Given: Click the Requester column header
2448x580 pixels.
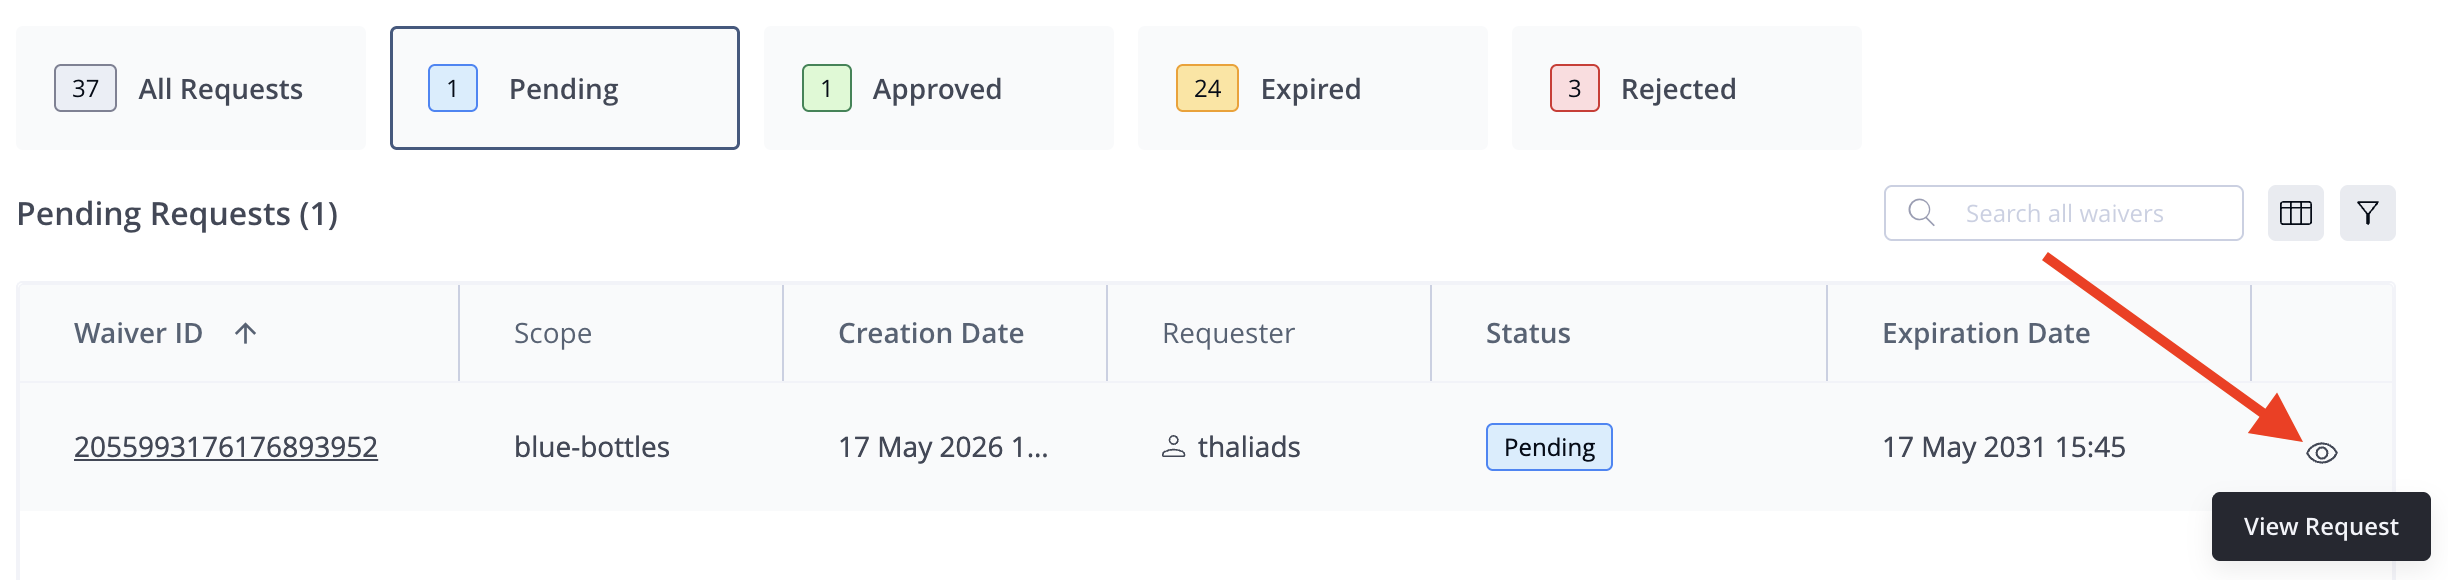Looking at the screenshot, I should pyautogui.click(x=1228, y=333).
